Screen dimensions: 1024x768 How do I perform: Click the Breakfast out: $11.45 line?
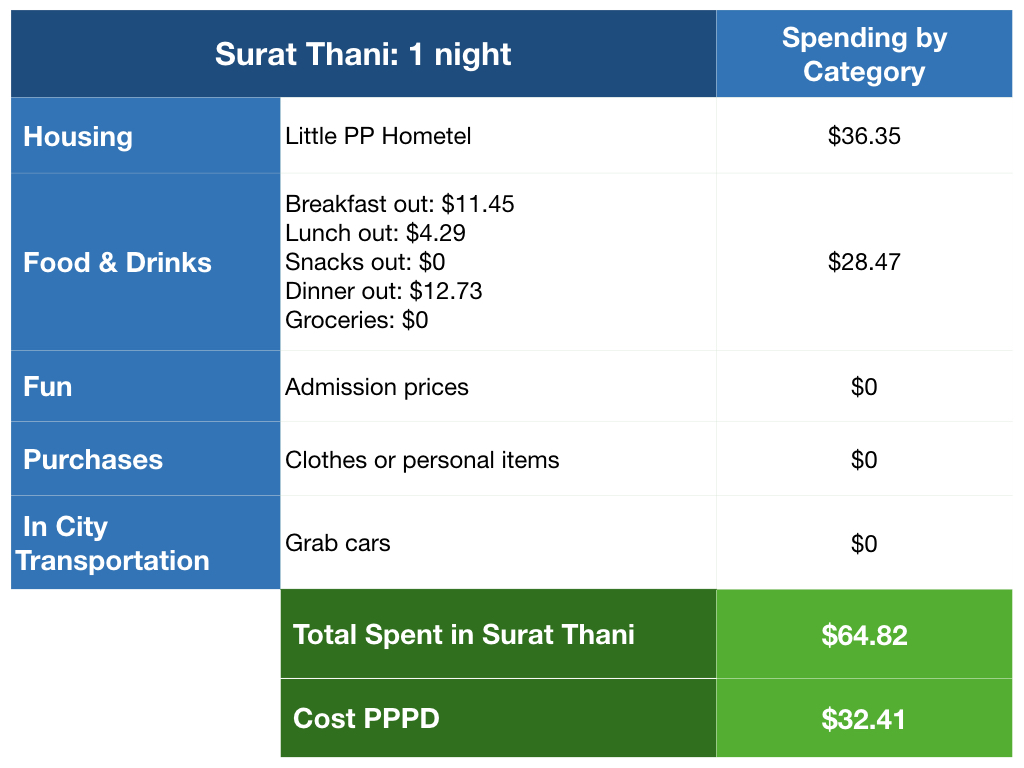(399, 204)
